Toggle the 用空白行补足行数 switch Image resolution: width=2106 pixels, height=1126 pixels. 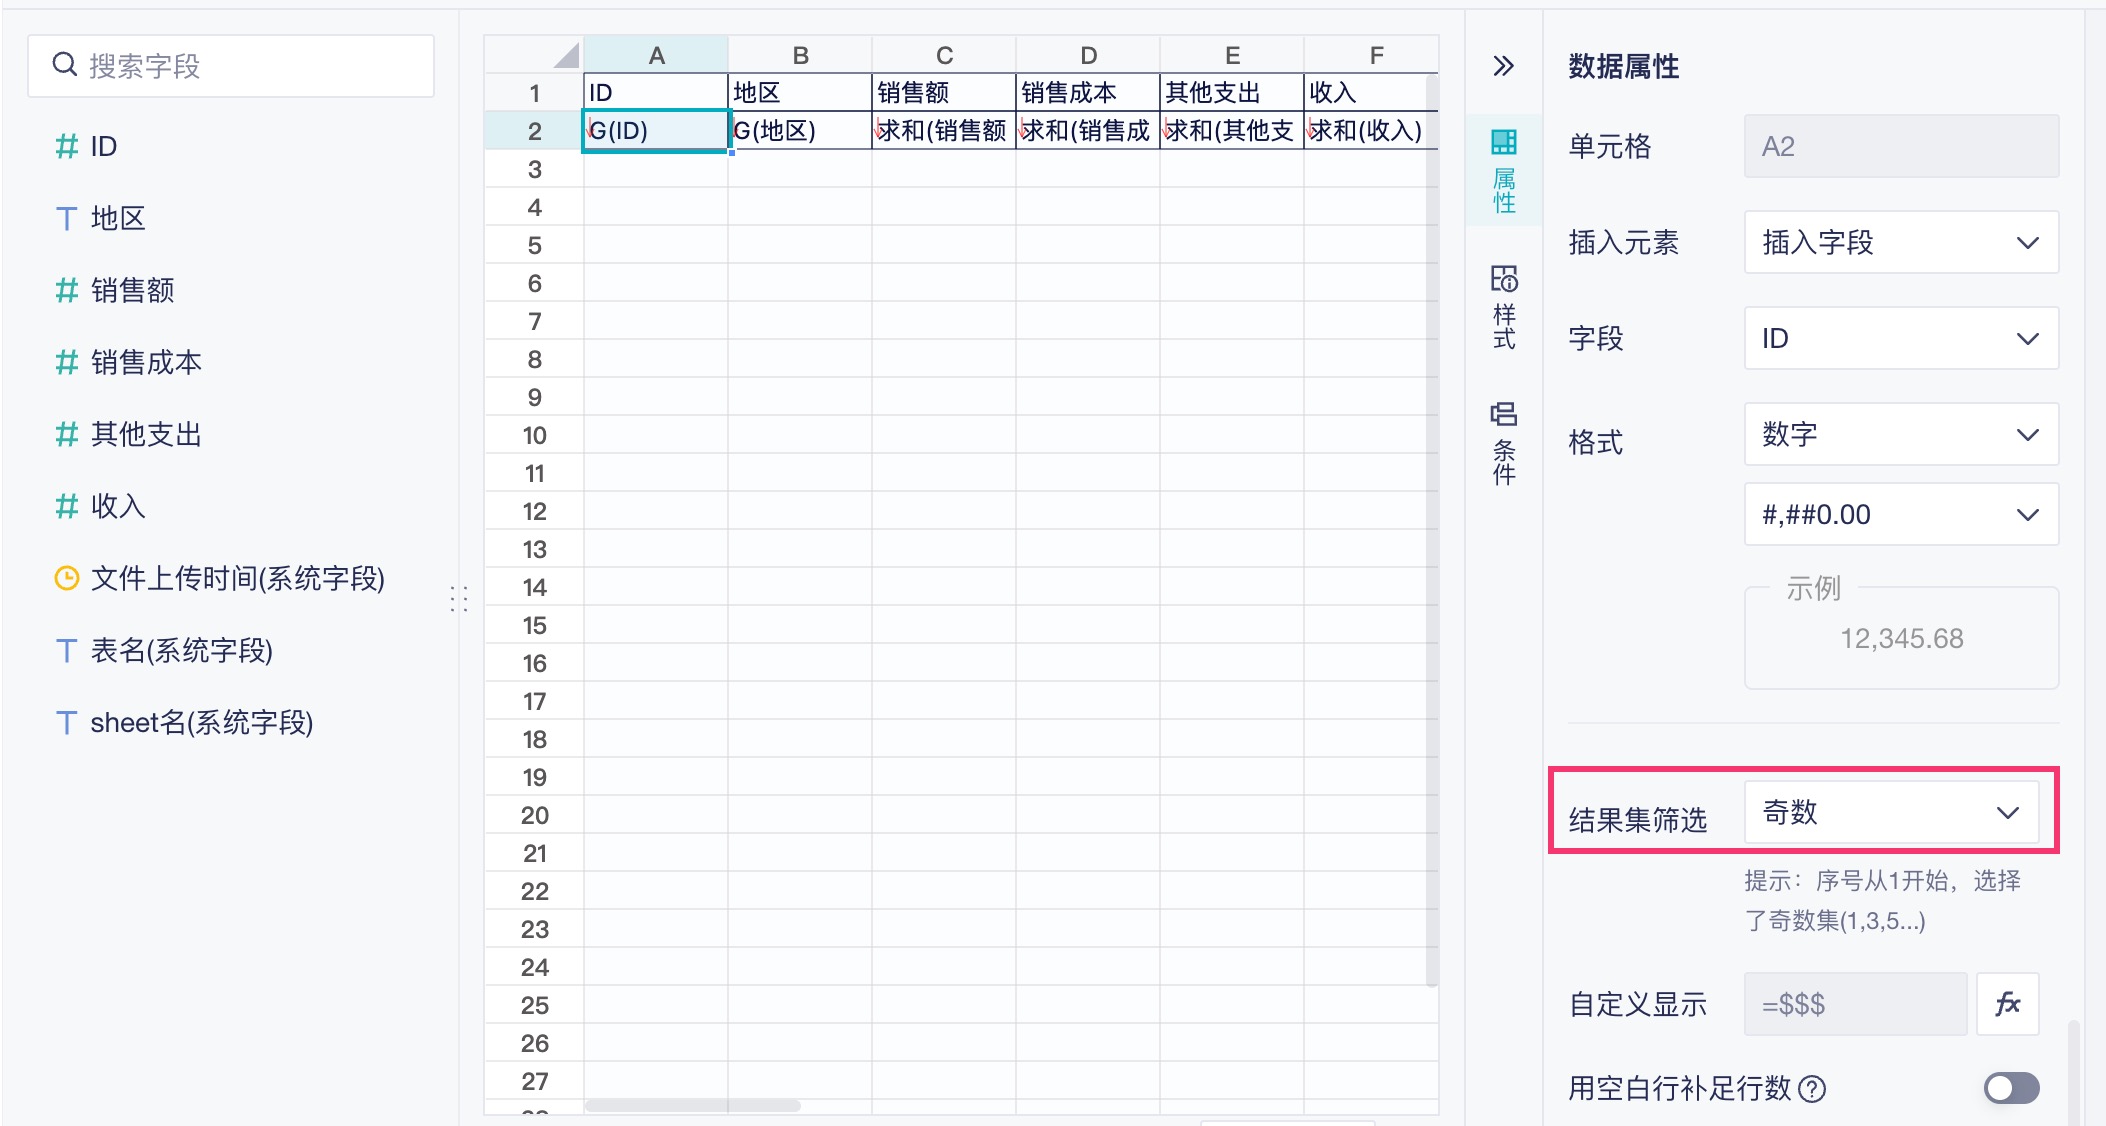click(2011, 1088)
